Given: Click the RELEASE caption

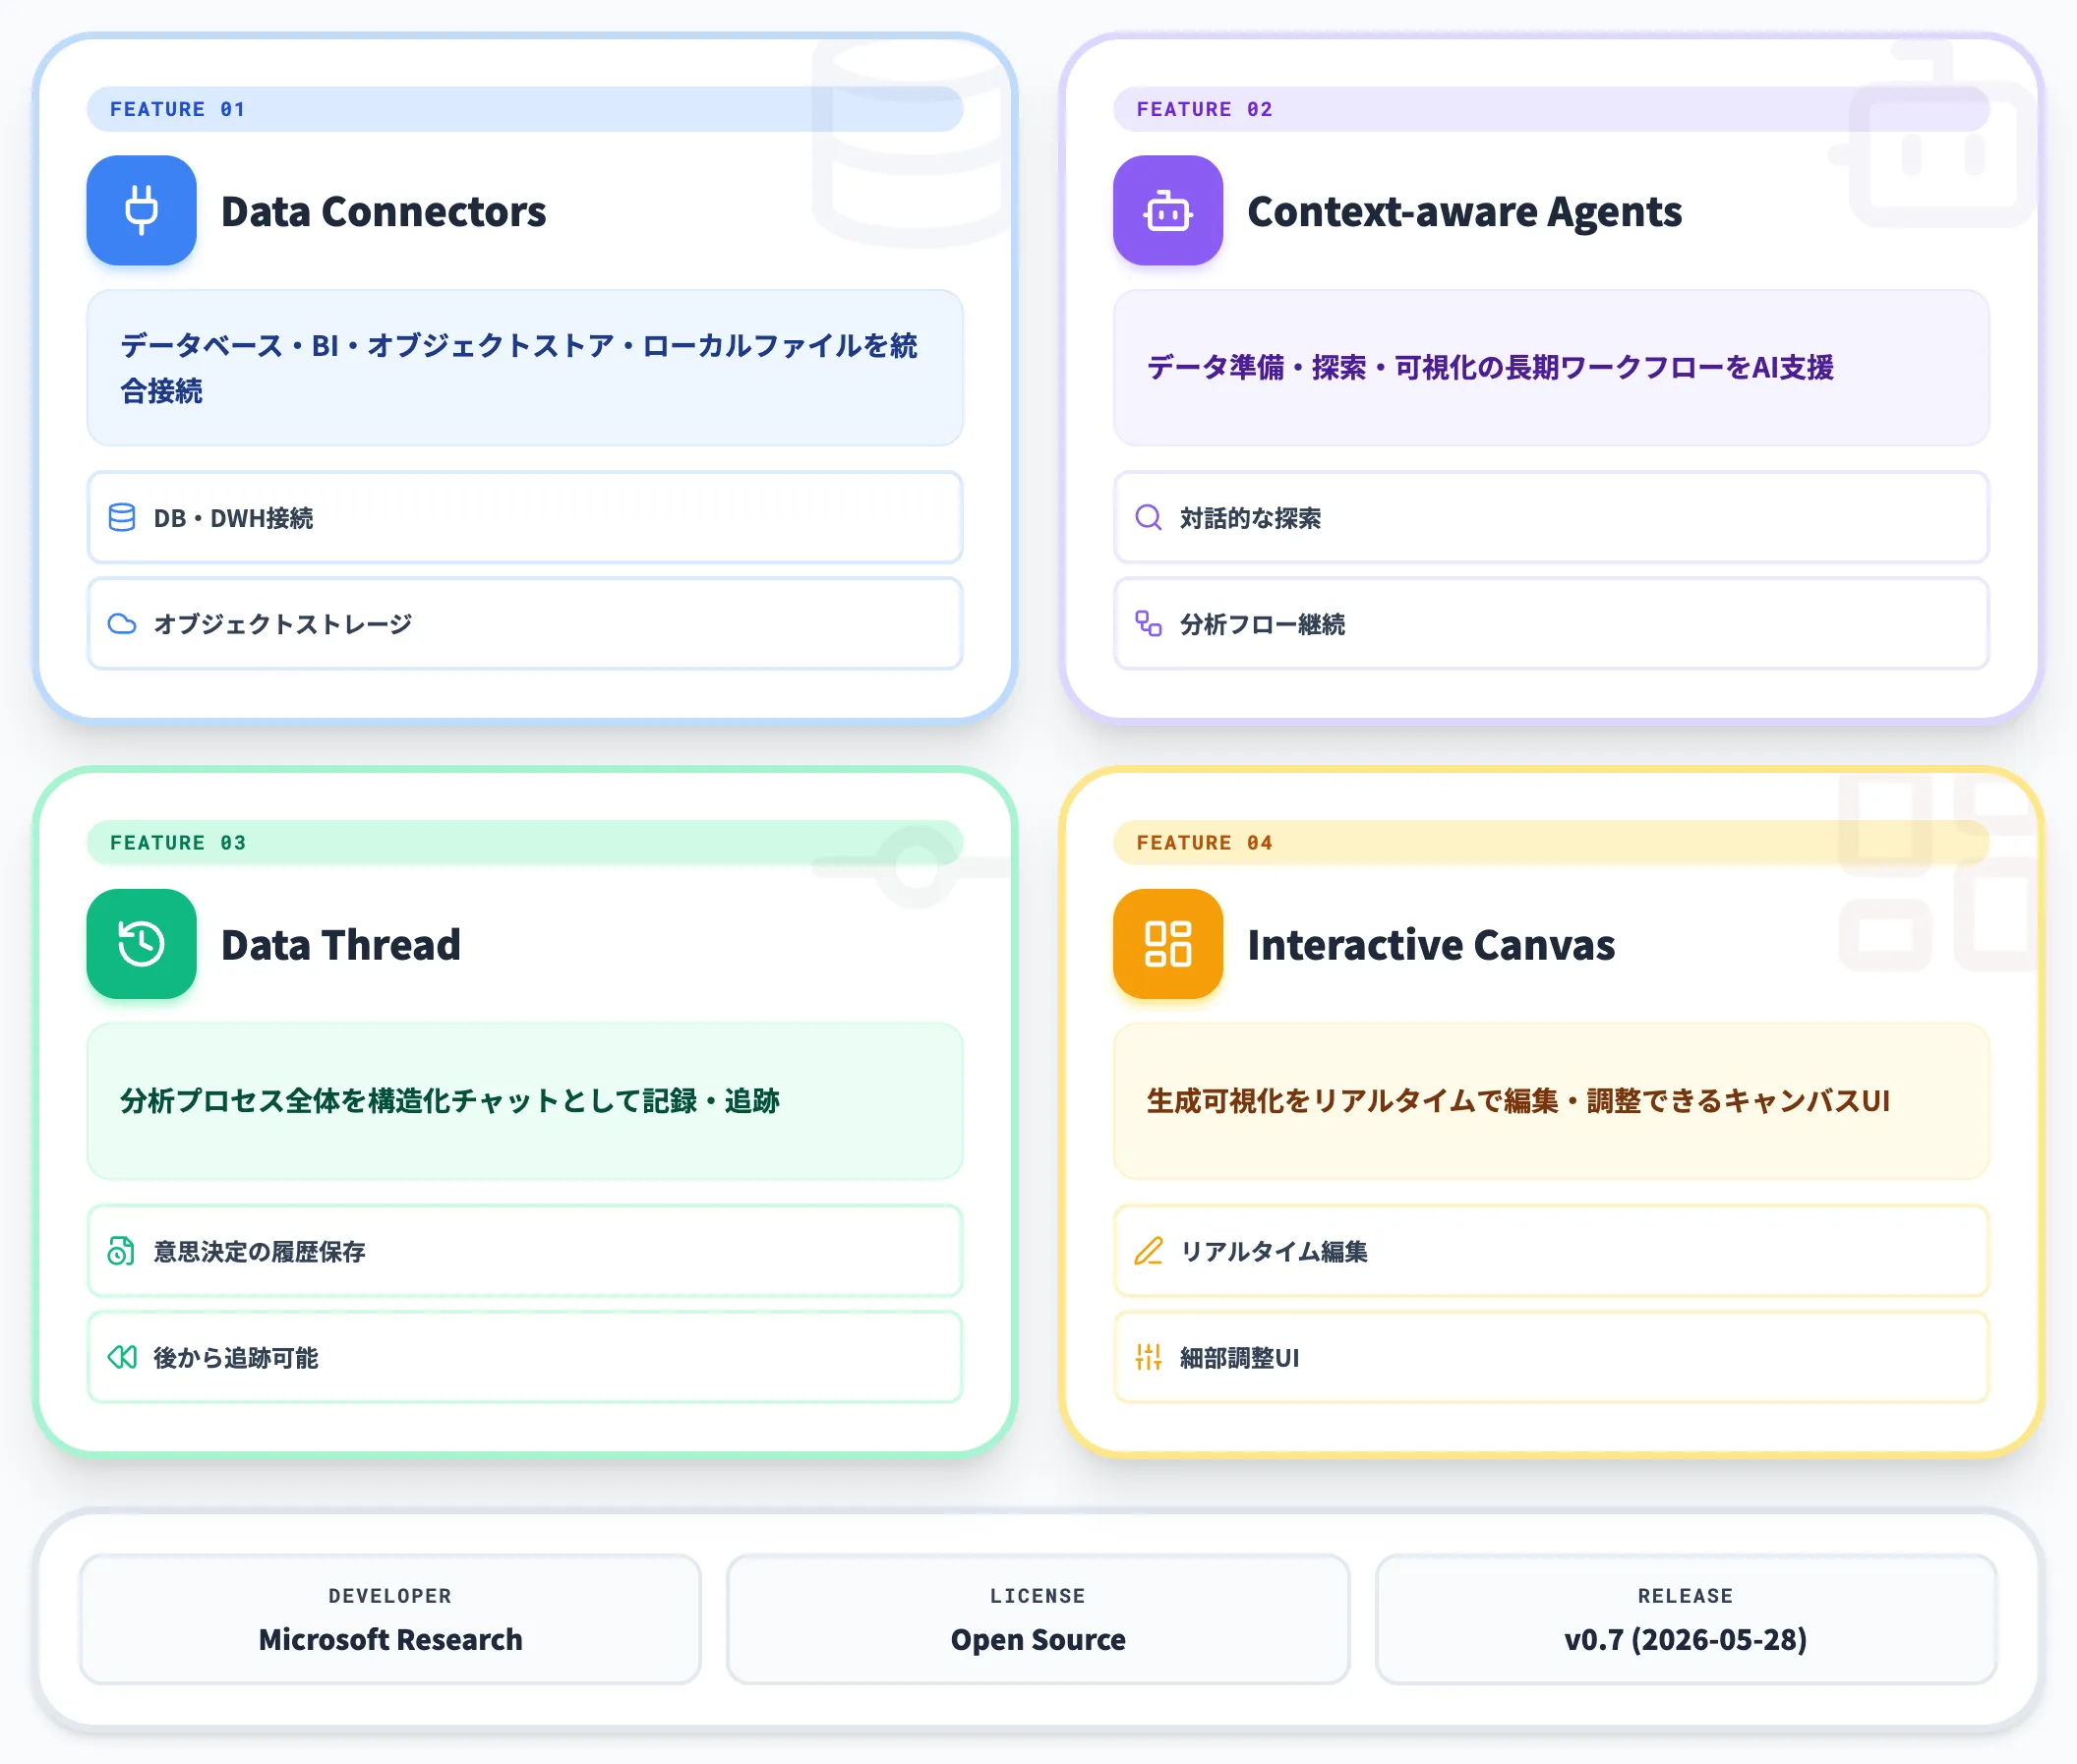Looking at the screenshot, I should coord(1686,1596).
